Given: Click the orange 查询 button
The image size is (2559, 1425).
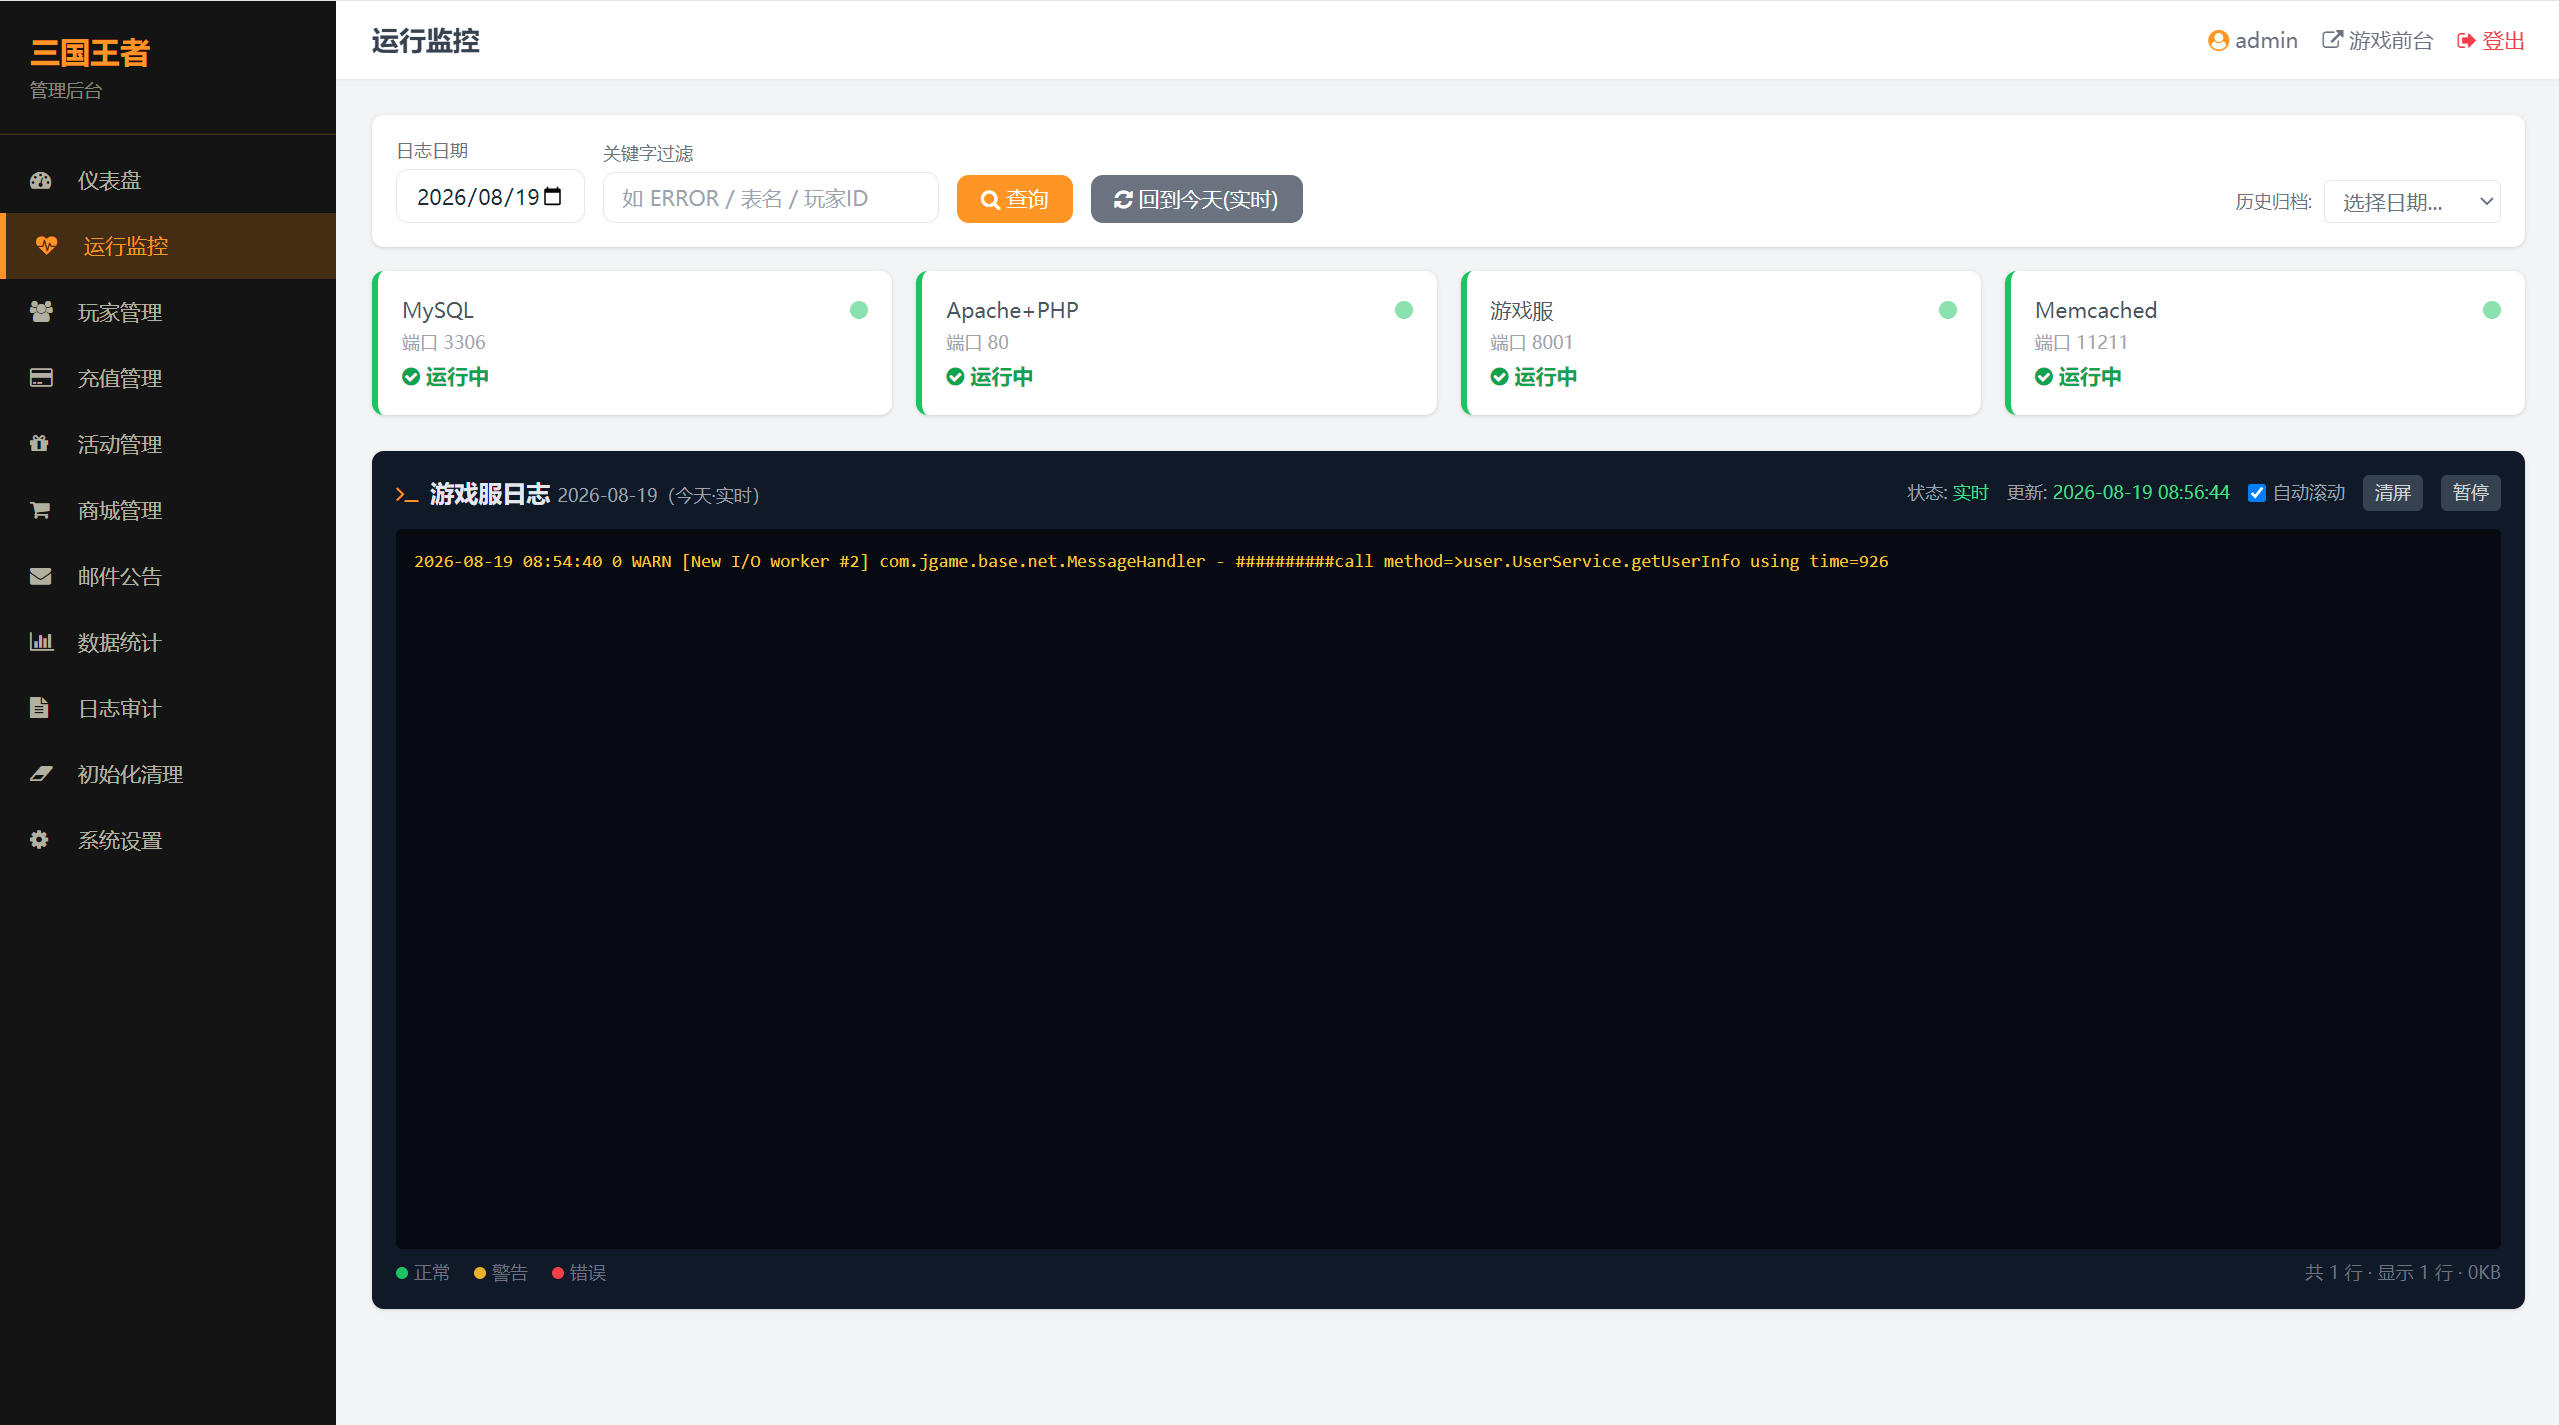Looking at the screenshot, I should (x=1014, y=199).
